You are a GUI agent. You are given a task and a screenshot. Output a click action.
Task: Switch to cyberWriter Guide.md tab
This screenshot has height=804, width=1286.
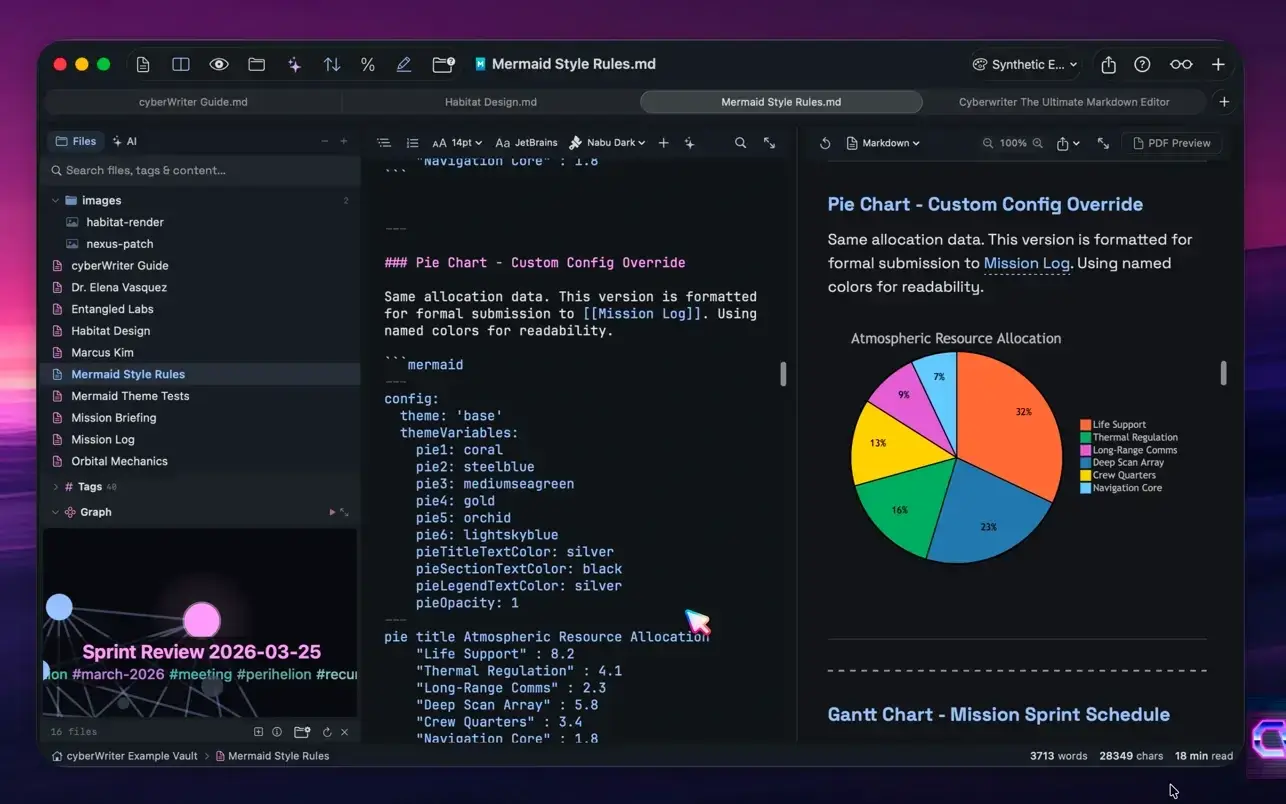(193, 102)
